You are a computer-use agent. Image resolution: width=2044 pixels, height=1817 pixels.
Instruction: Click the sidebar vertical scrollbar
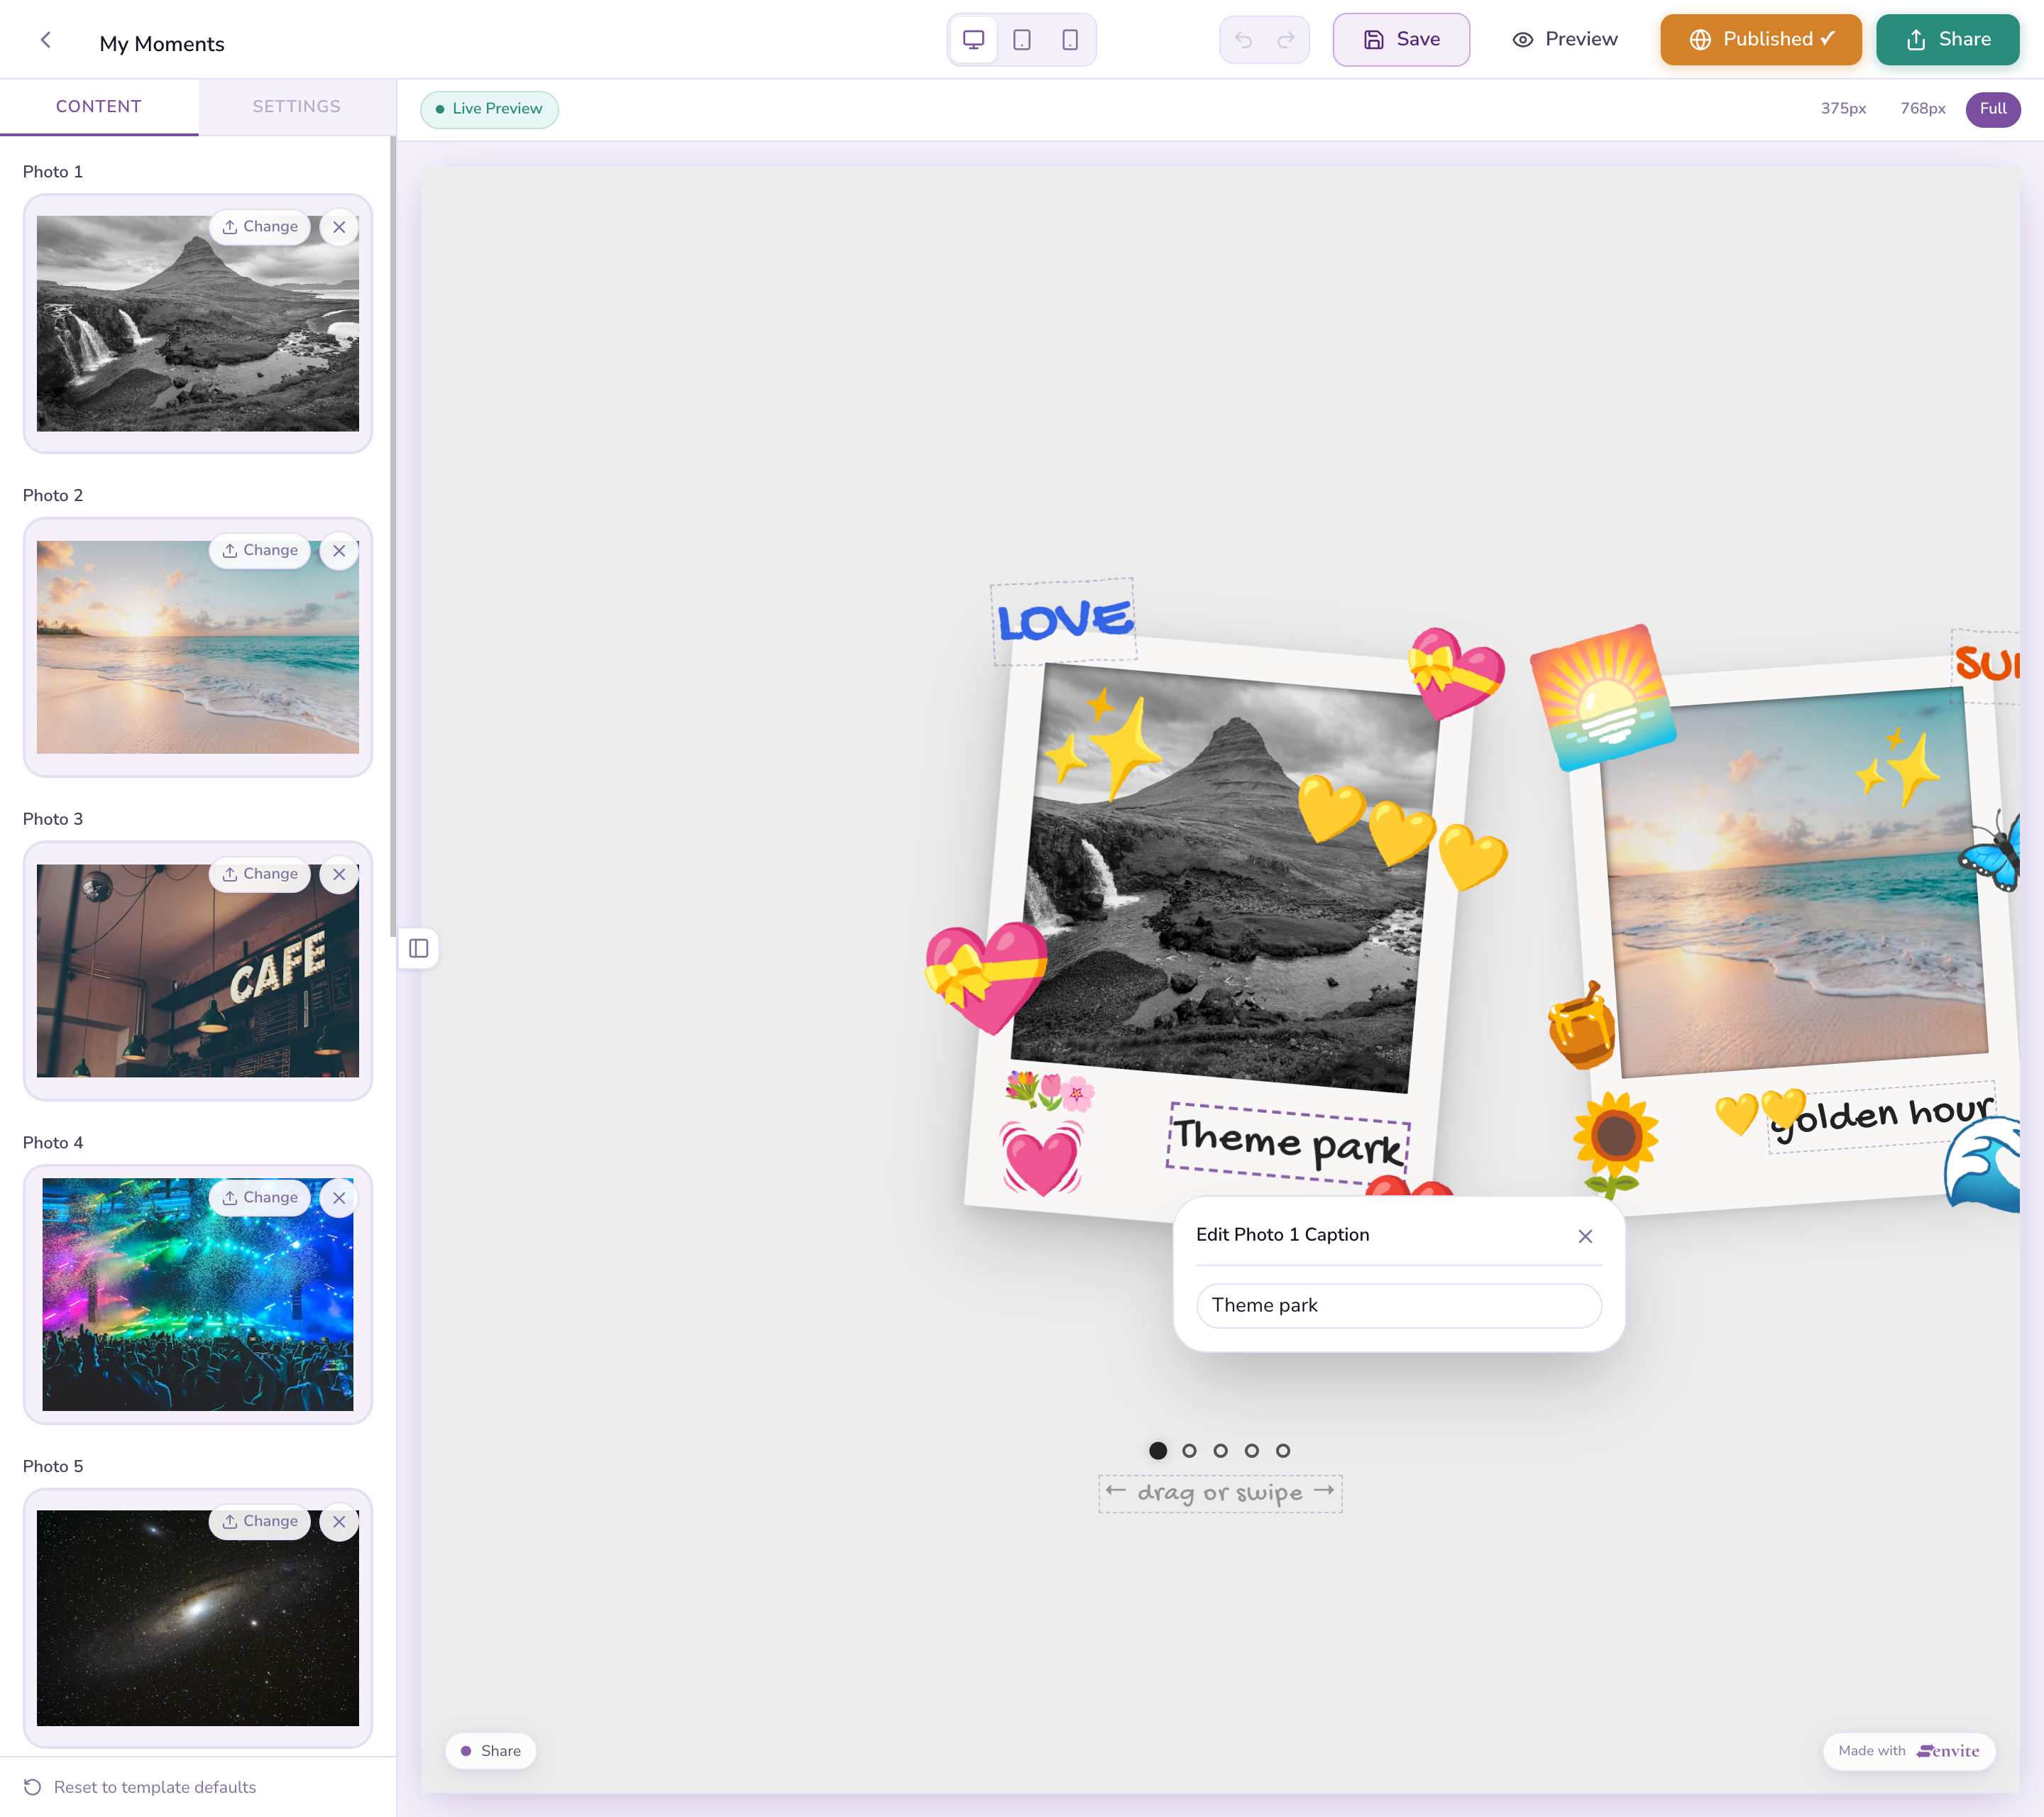click(x=393, y=536)
